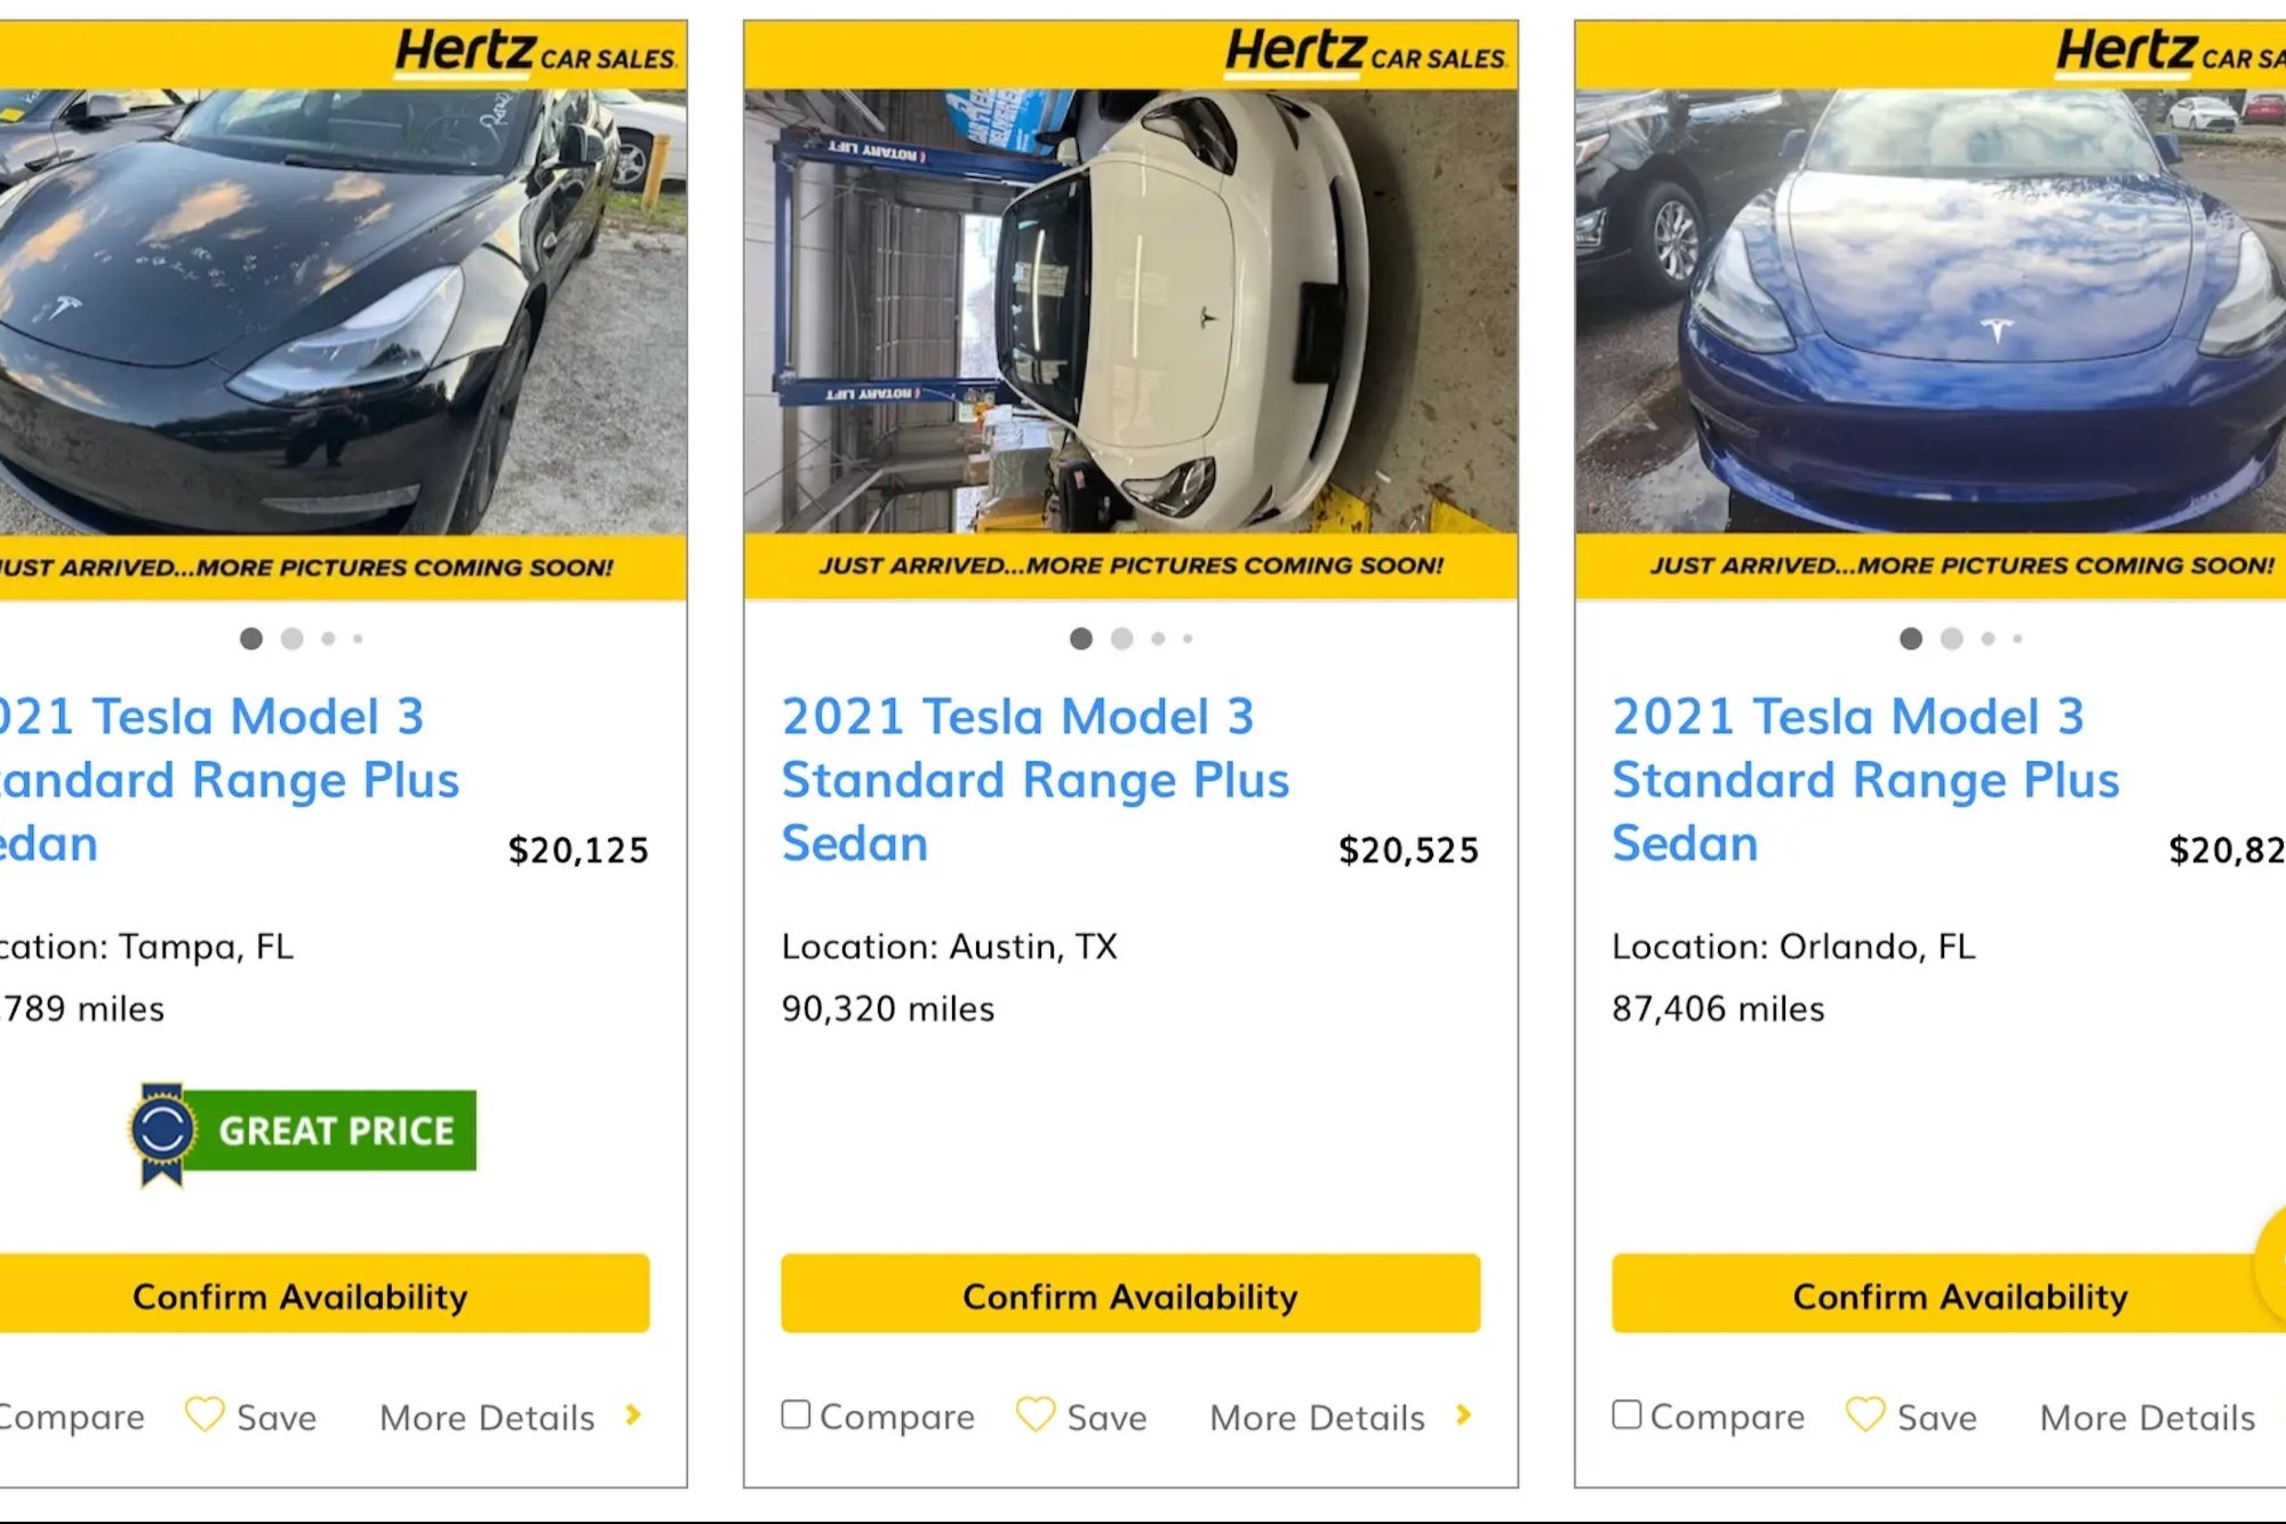The image size is (2286, 1524).
Task: Click the Great Price badge on Tampa listing
Action: (x=304, y=1132)
